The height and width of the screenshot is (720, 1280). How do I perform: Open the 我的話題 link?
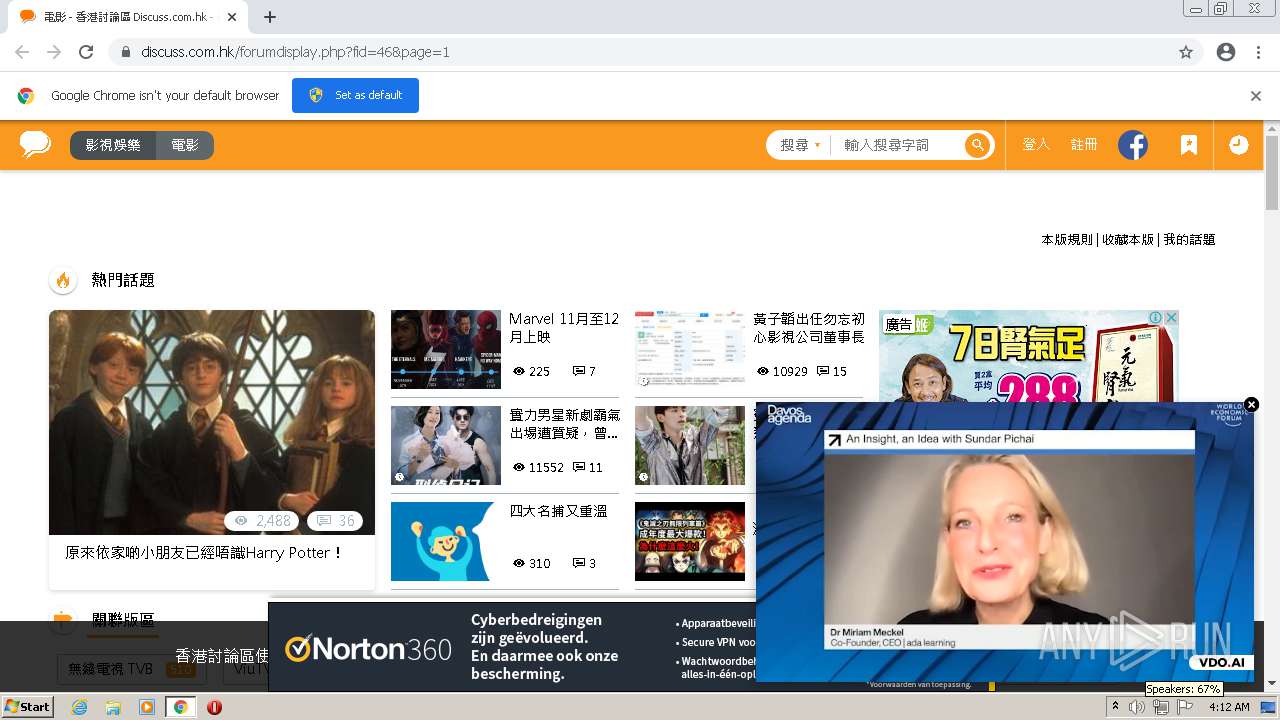pyautogui.click(x=1189, y=240)
